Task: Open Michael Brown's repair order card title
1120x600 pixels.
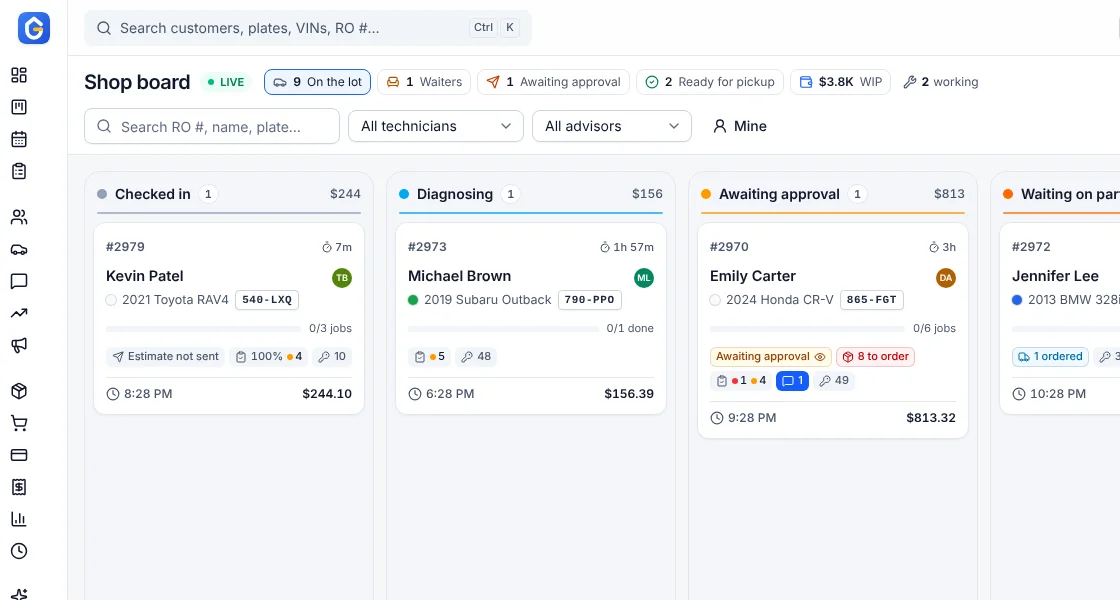Action: pyautogui.click(x=459, y=276)
